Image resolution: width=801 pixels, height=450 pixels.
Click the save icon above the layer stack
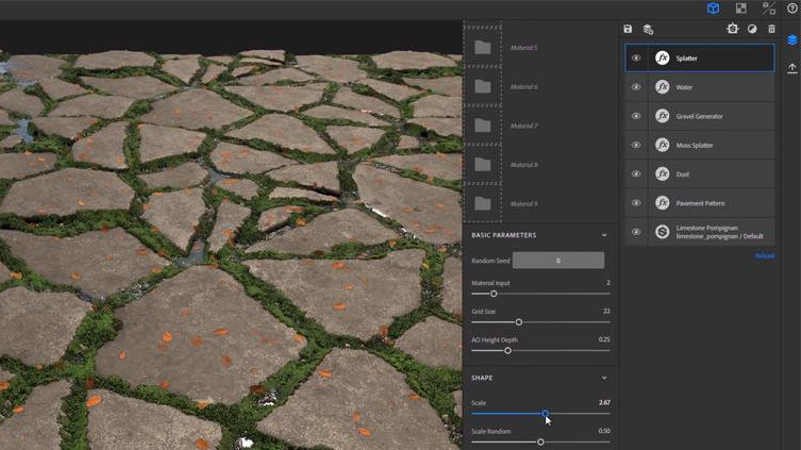click(628, 29)
